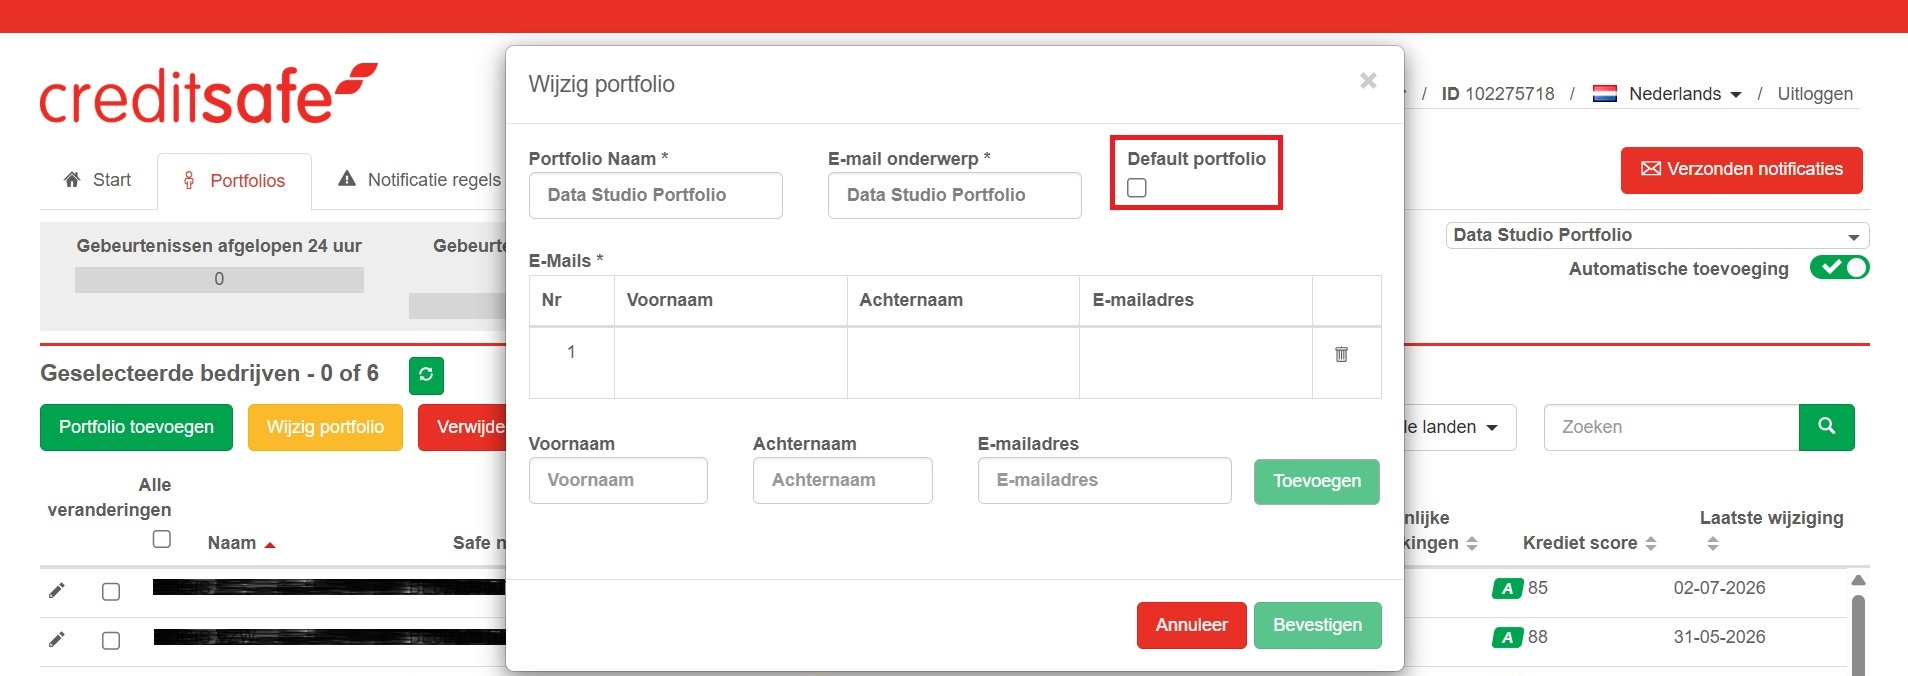Click the Dutch flag icon
This screenshot has height=676, width=1908.
1604,94
